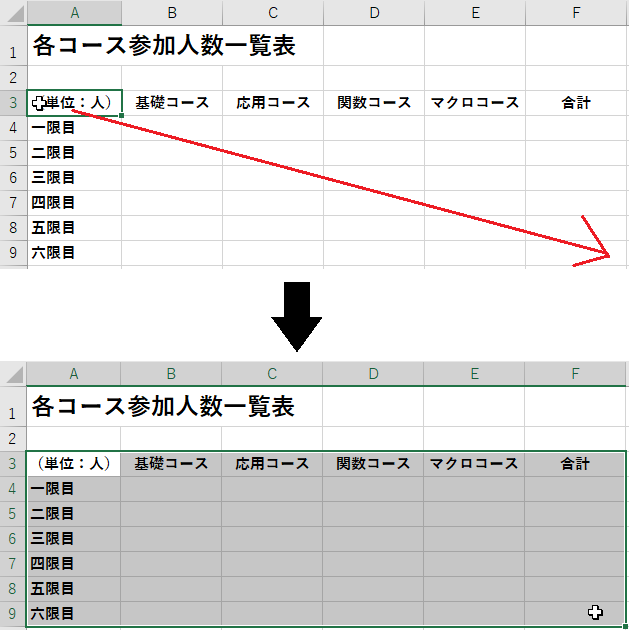
Task: Click fill handle of cell A3 in upper sheet
Action: point(121,116)
